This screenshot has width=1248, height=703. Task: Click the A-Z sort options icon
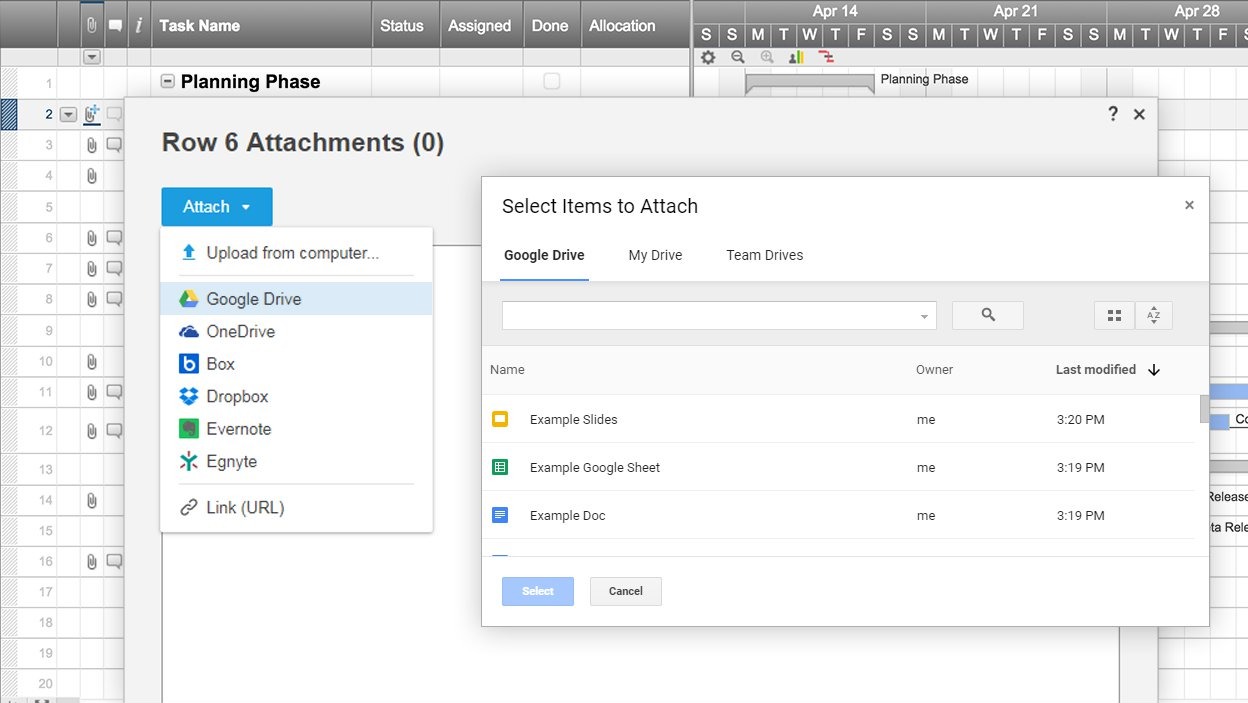click(1153, 315)
